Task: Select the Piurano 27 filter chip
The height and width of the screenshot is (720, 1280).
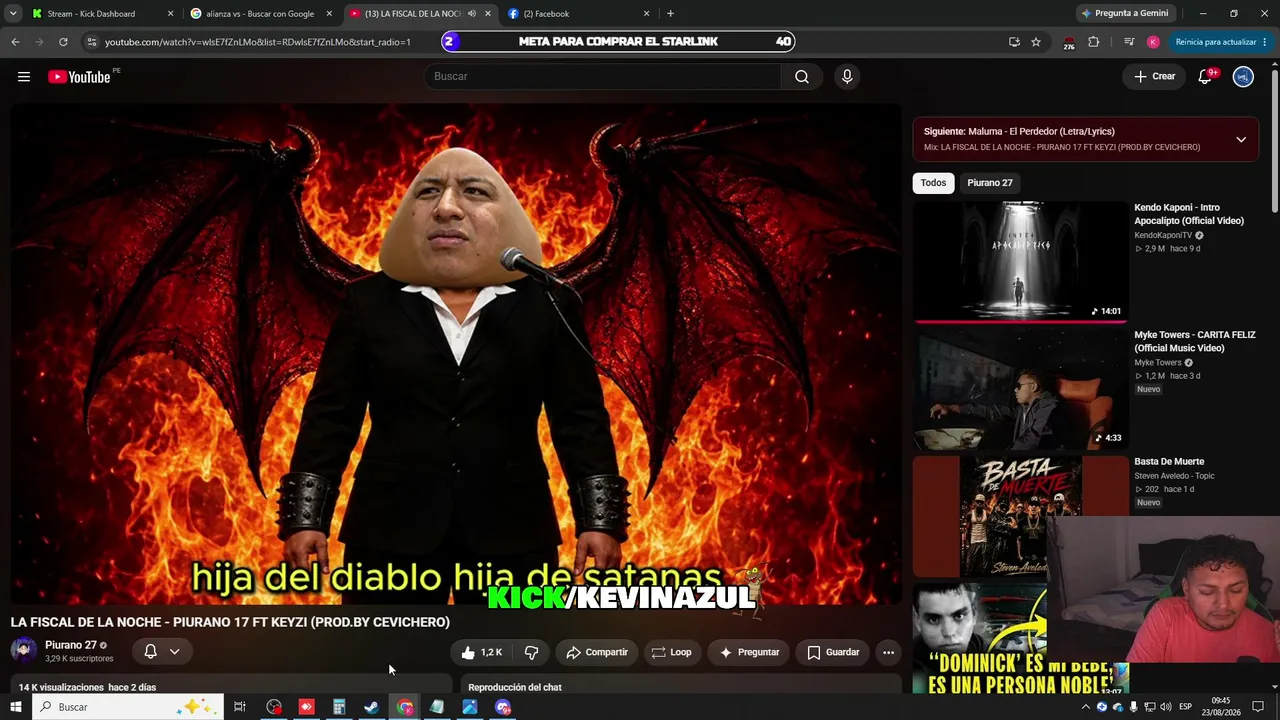Action: coord(990,183)
